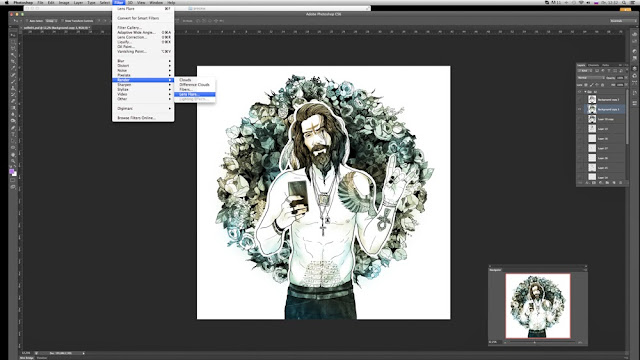Select the Crop tool
Image resolution: width=640 pixels, height=360 pixels.
click(x=13, y=62)
